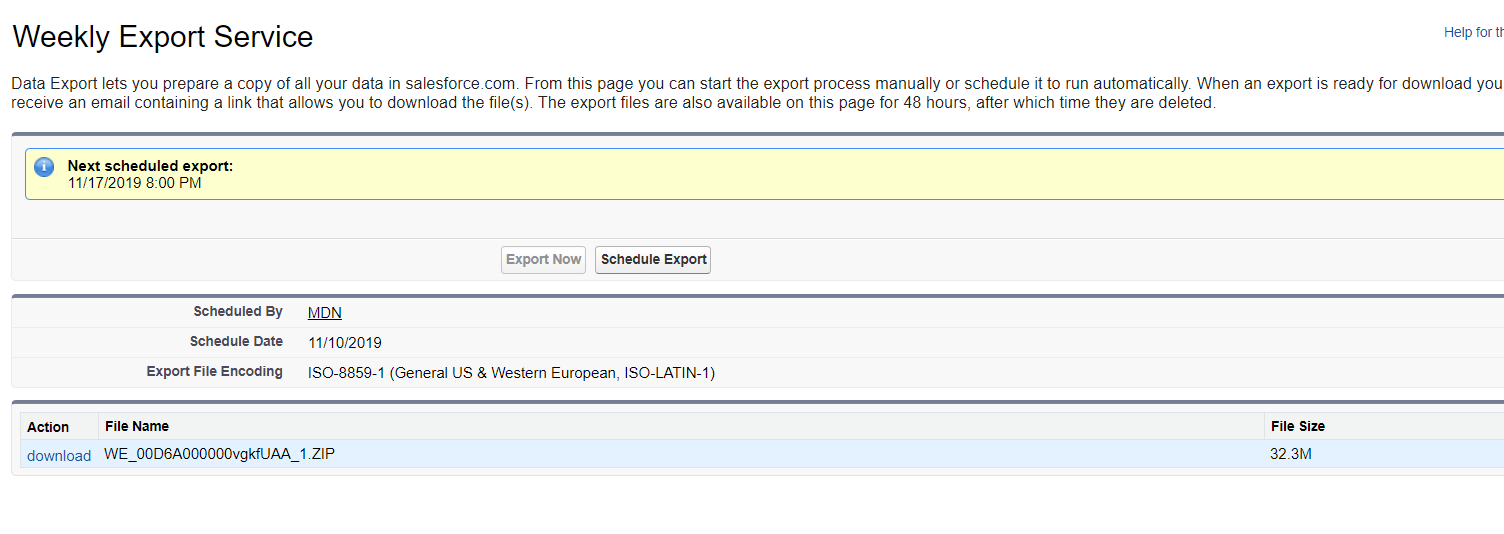Open the Schedule Export dialog

(653, 260)
